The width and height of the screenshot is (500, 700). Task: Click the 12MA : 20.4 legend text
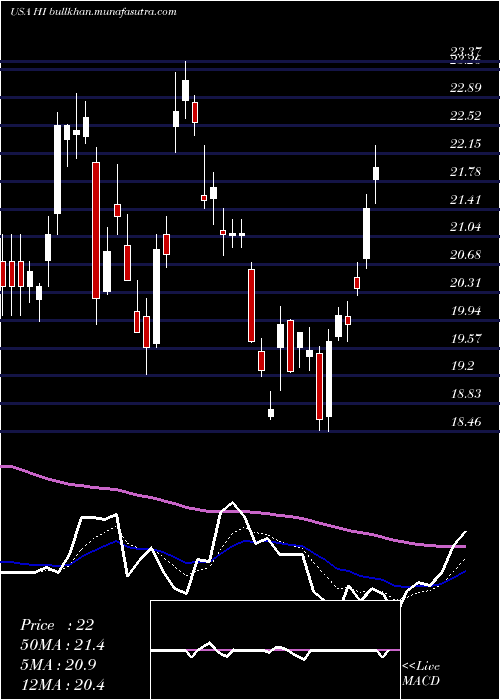[62, 684]
